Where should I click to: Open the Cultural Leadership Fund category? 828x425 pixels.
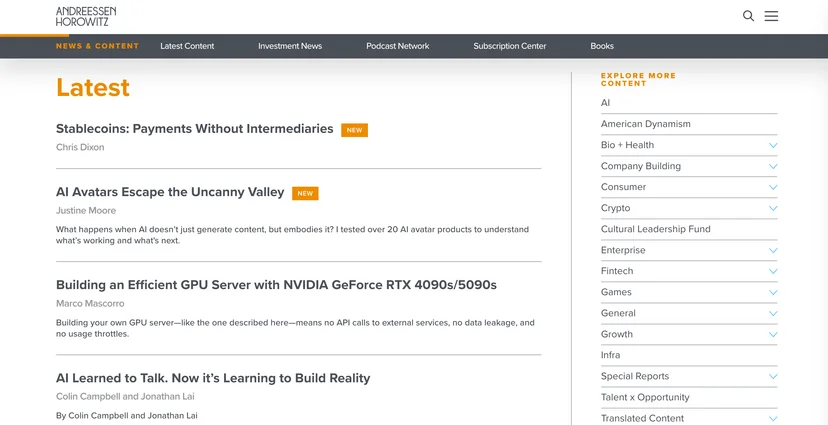(x=655, y=229)
